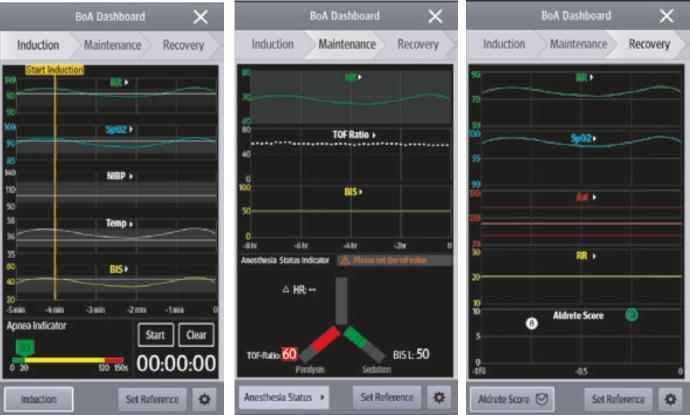Image resolution: width=690 pixels, height=415 pixels.
Task: Toggle the Aldrete Score check button
Action: pyautogui.click(x=509, y=398)
